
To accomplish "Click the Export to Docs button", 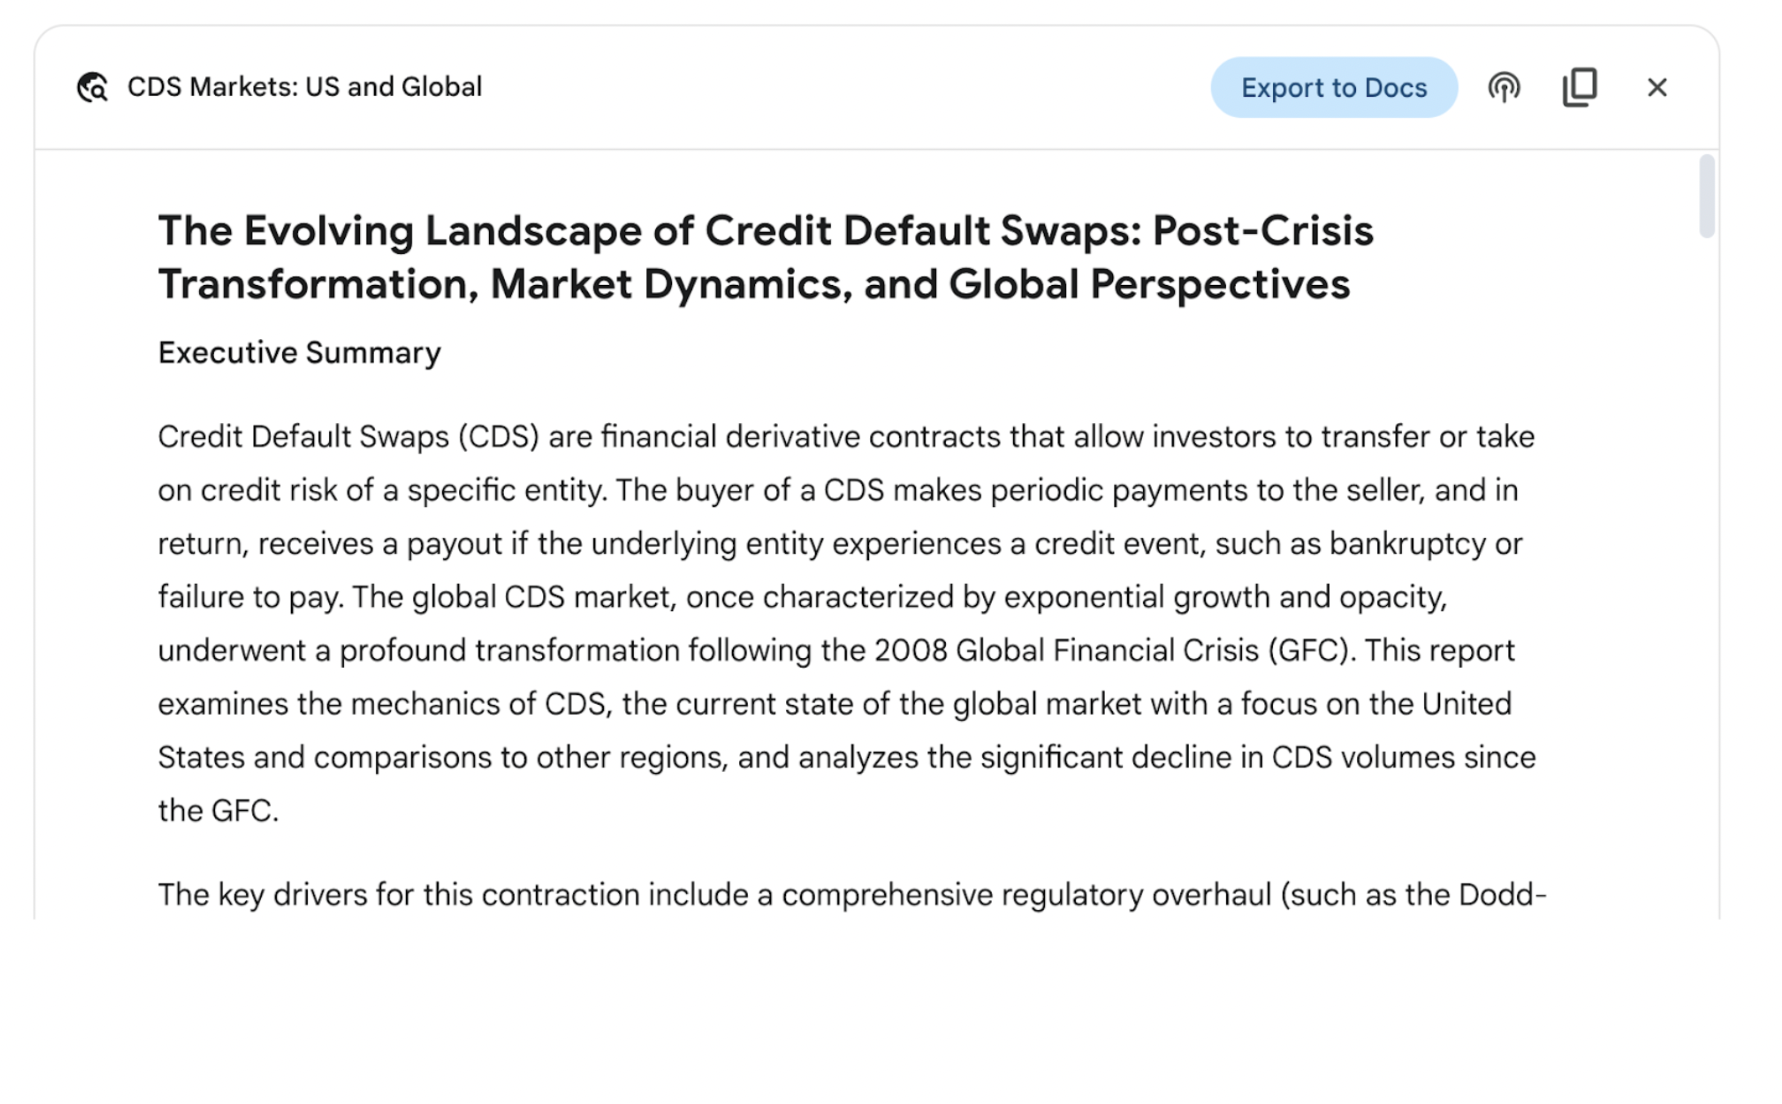I will tap(1334, 87).
